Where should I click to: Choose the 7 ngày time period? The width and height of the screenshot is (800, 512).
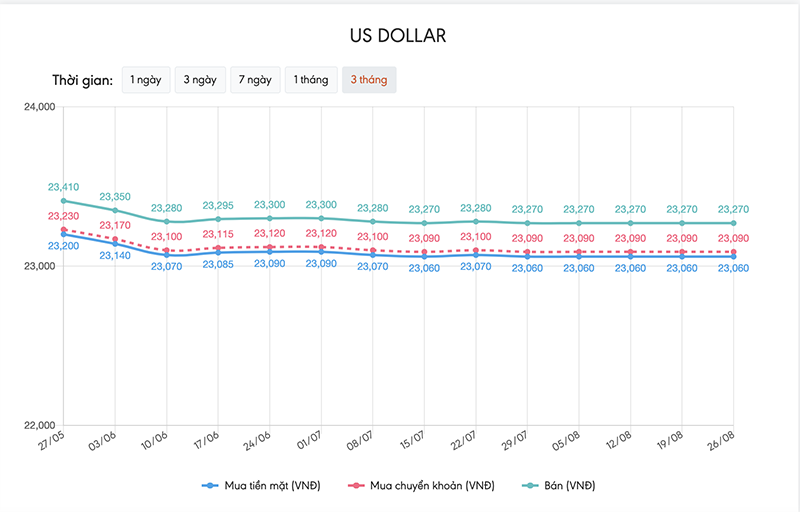[253, 80]
